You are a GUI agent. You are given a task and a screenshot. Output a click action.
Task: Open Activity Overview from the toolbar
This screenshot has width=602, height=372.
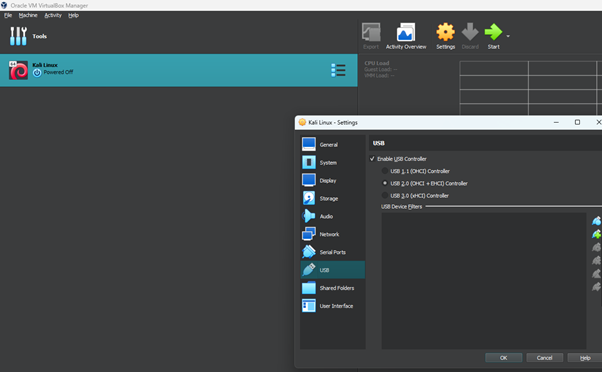tap(406, 36)
